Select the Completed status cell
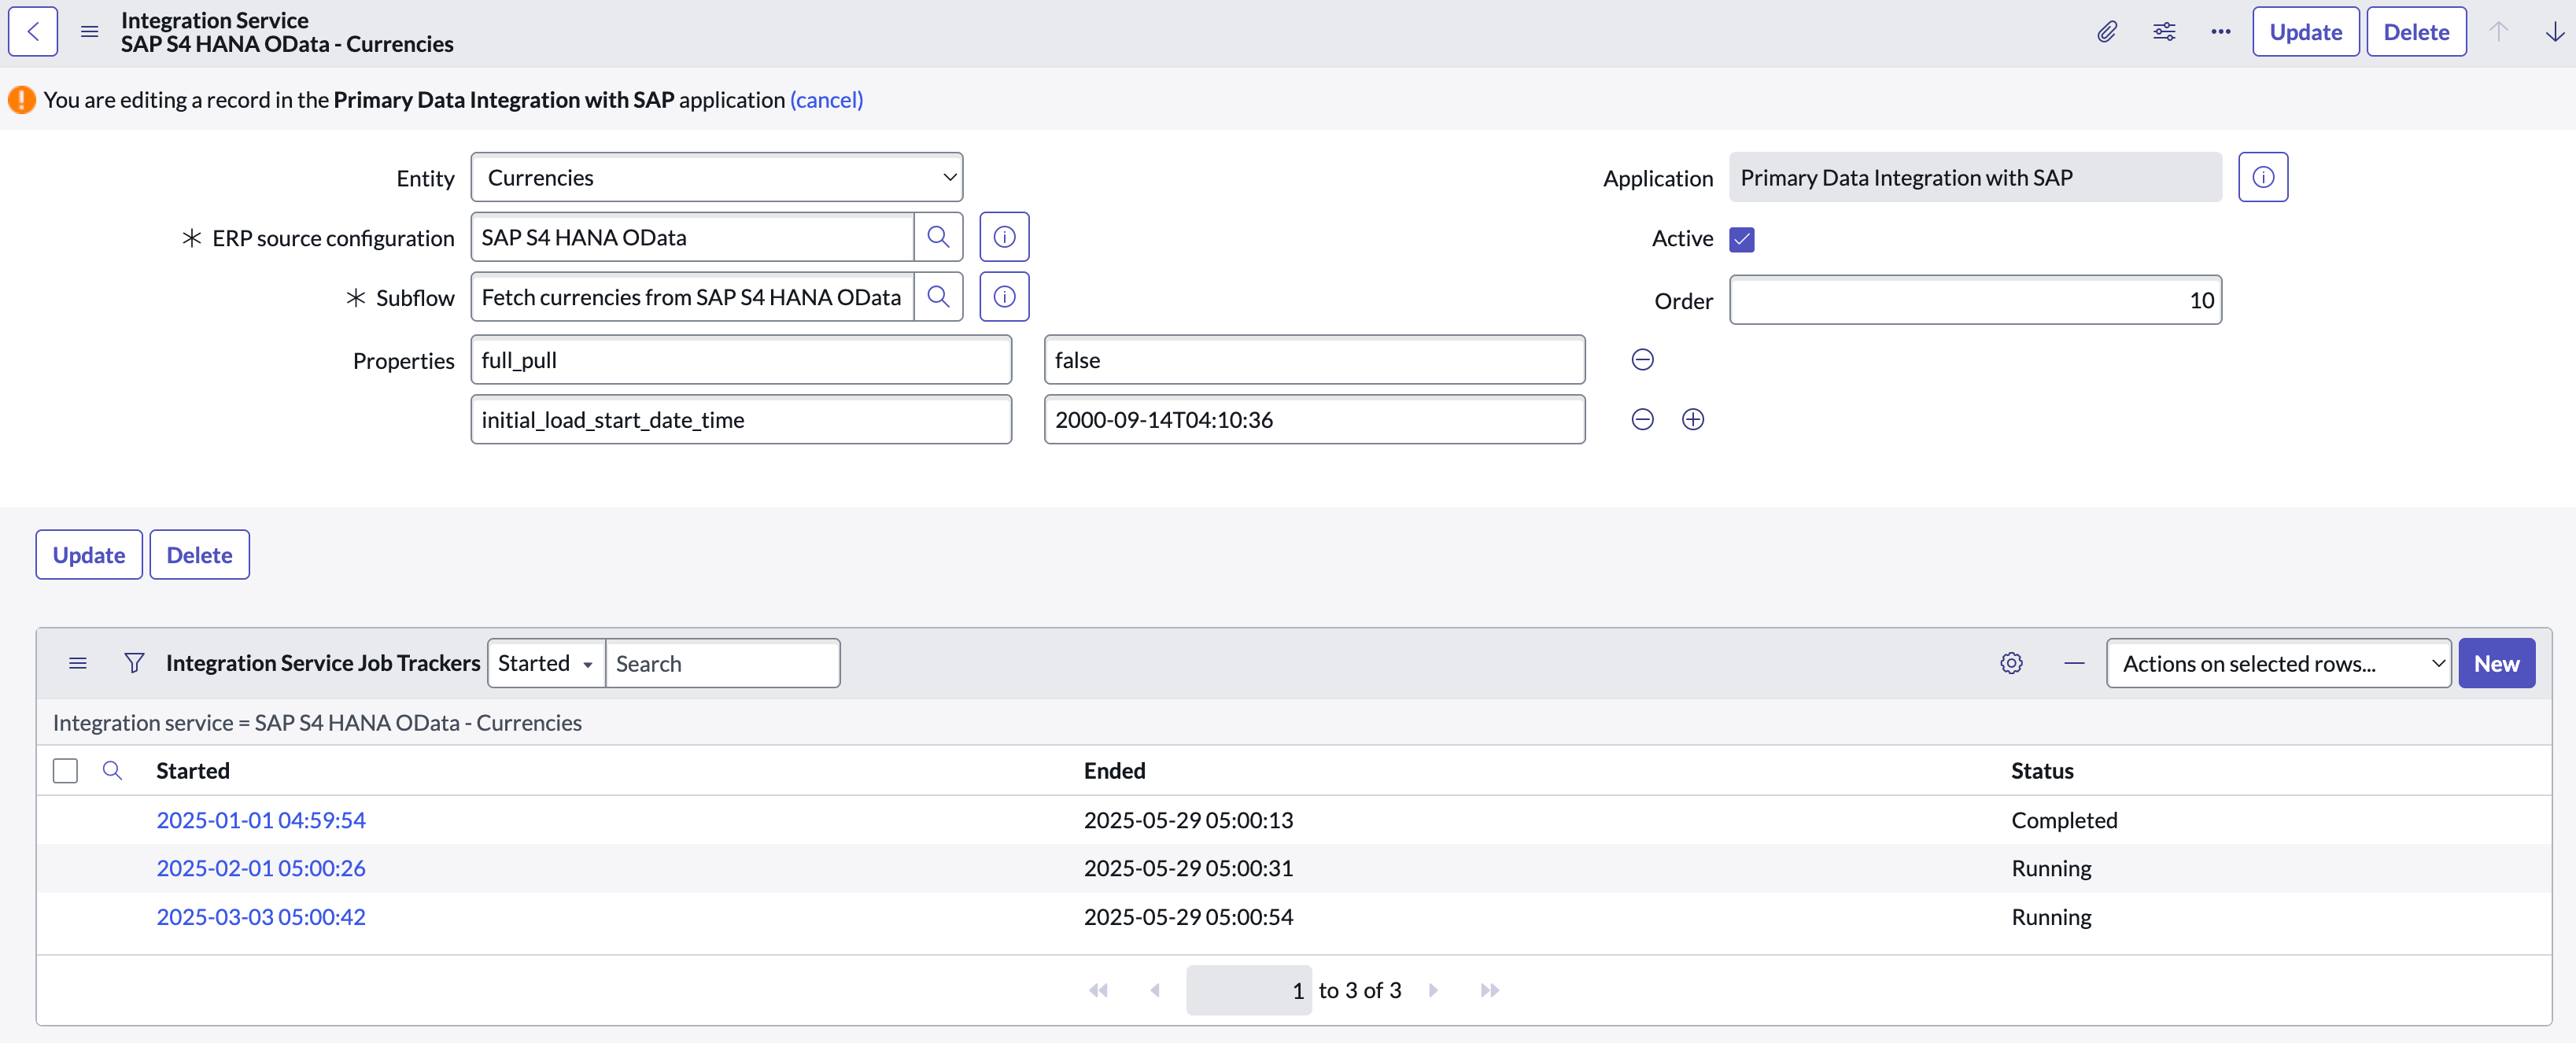The height and width of the screenshot is (1043, 2576). pyautogui.click(x=2064, y=820)
